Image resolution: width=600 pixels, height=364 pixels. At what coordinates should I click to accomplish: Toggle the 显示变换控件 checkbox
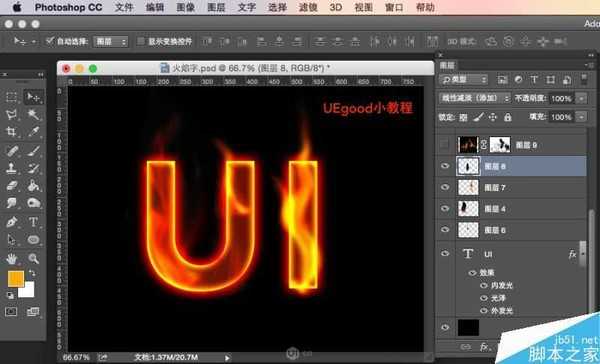[141, 41]
